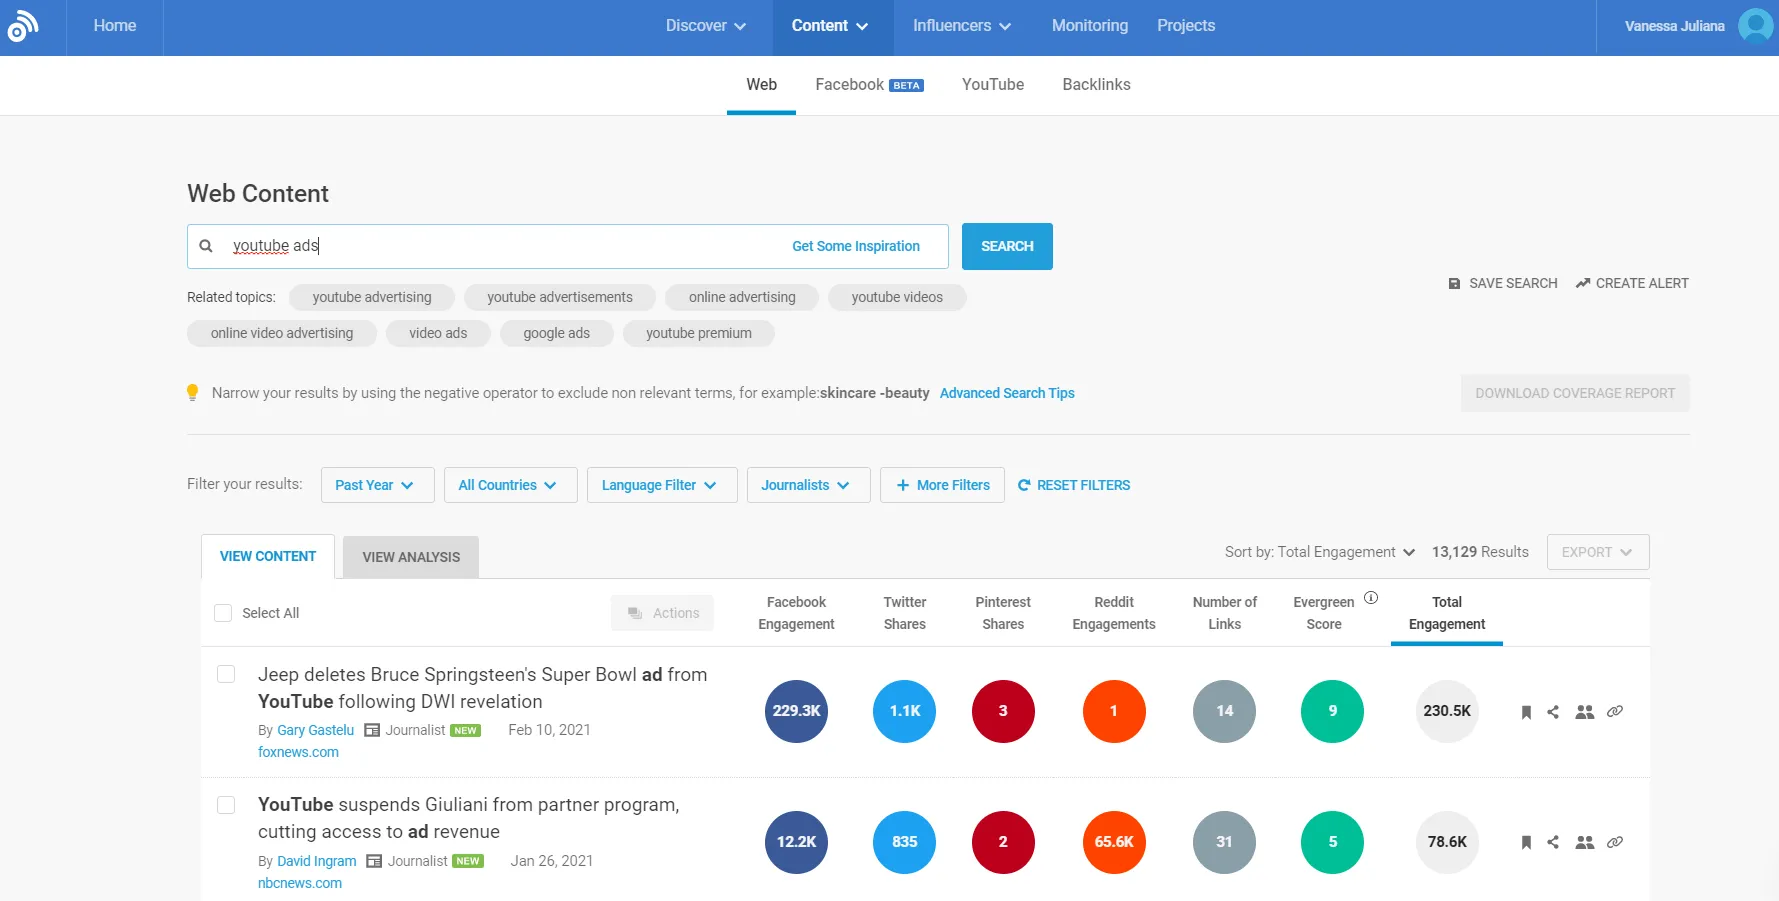
Task: Switch to the YouTube tab
Action: click(x=992, y=85)
